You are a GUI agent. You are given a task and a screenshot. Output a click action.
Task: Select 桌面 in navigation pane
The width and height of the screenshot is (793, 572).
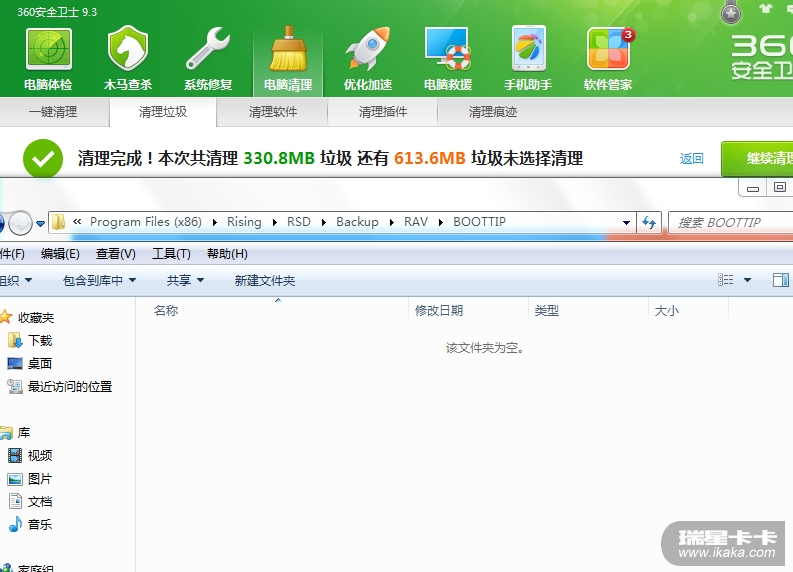tap(40, 364)
